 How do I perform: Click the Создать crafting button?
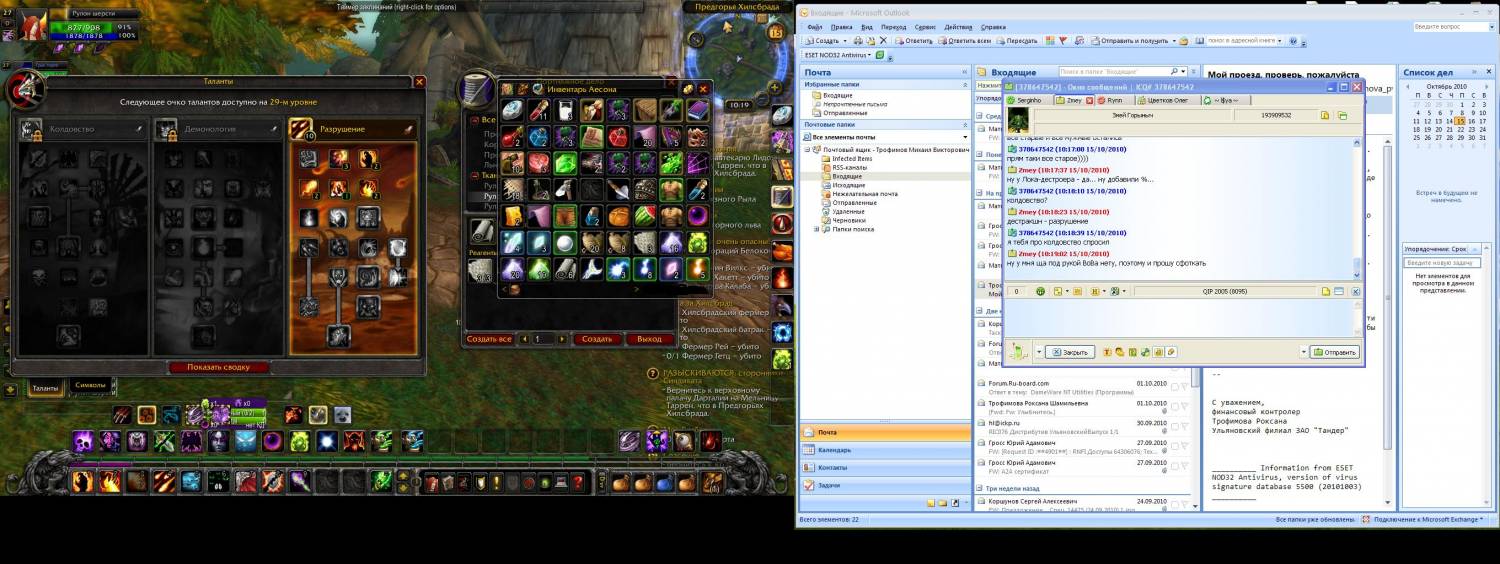click(596, 339)
